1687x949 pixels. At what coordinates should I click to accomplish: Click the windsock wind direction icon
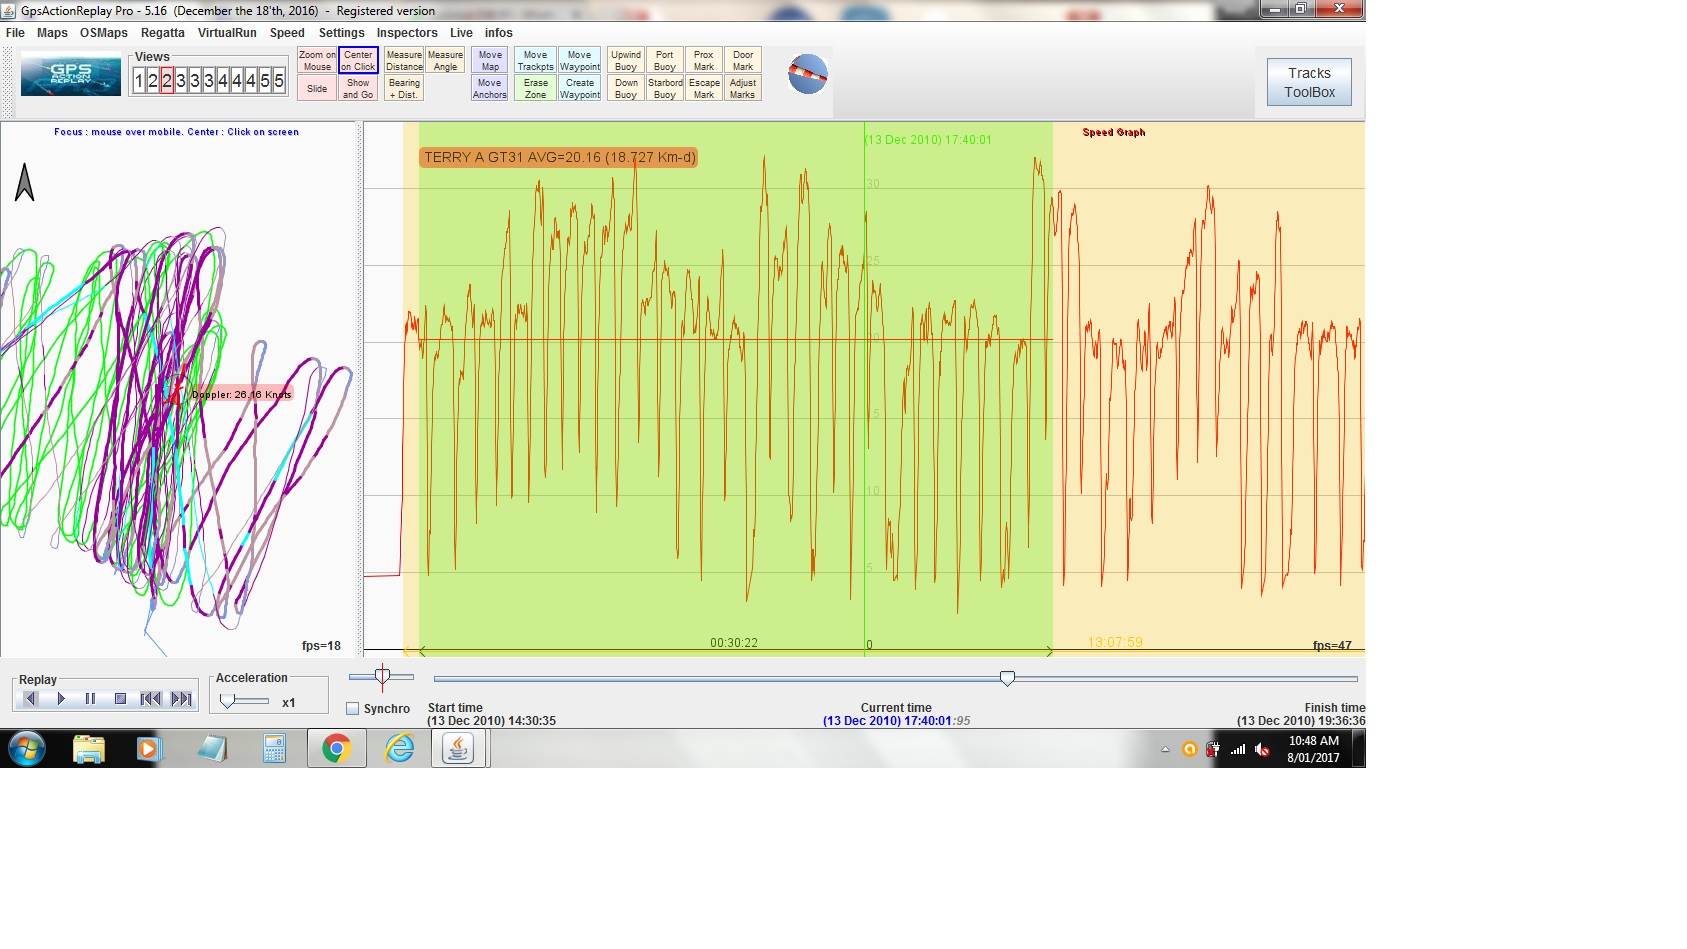coord(807,75)
